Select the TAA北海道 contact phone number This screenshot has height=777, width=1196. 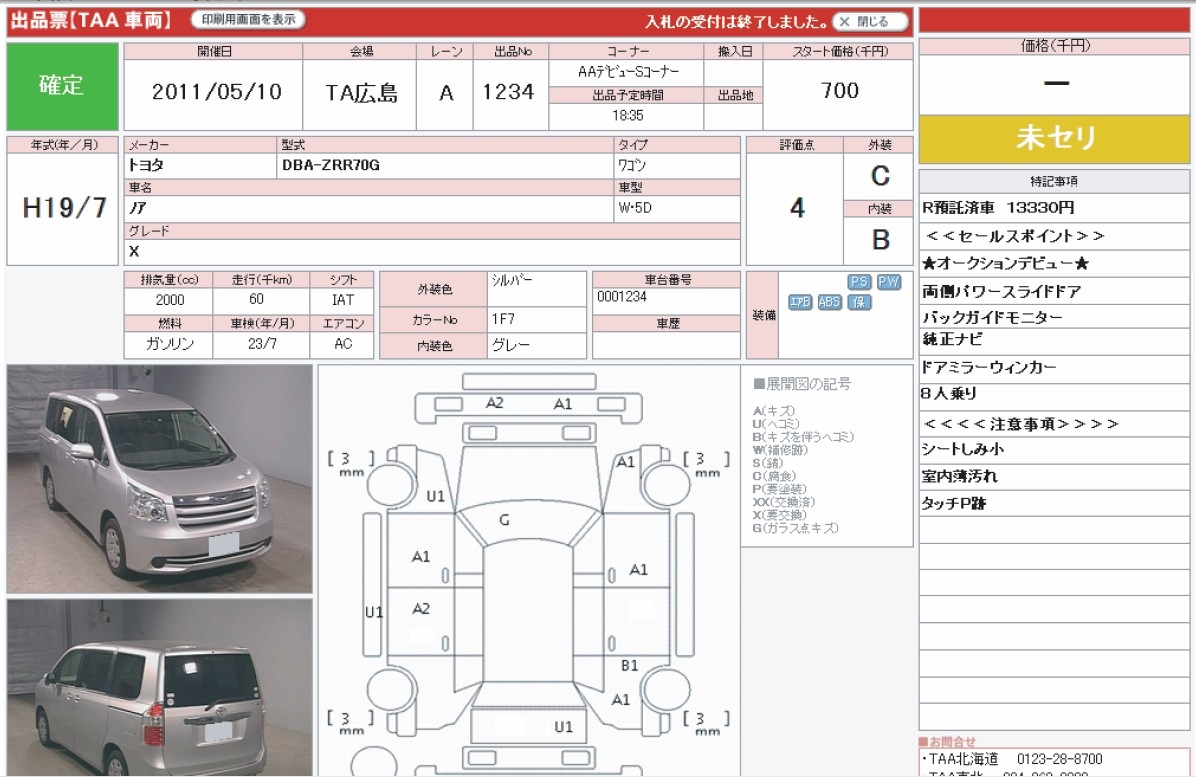tap(1059, 759)
